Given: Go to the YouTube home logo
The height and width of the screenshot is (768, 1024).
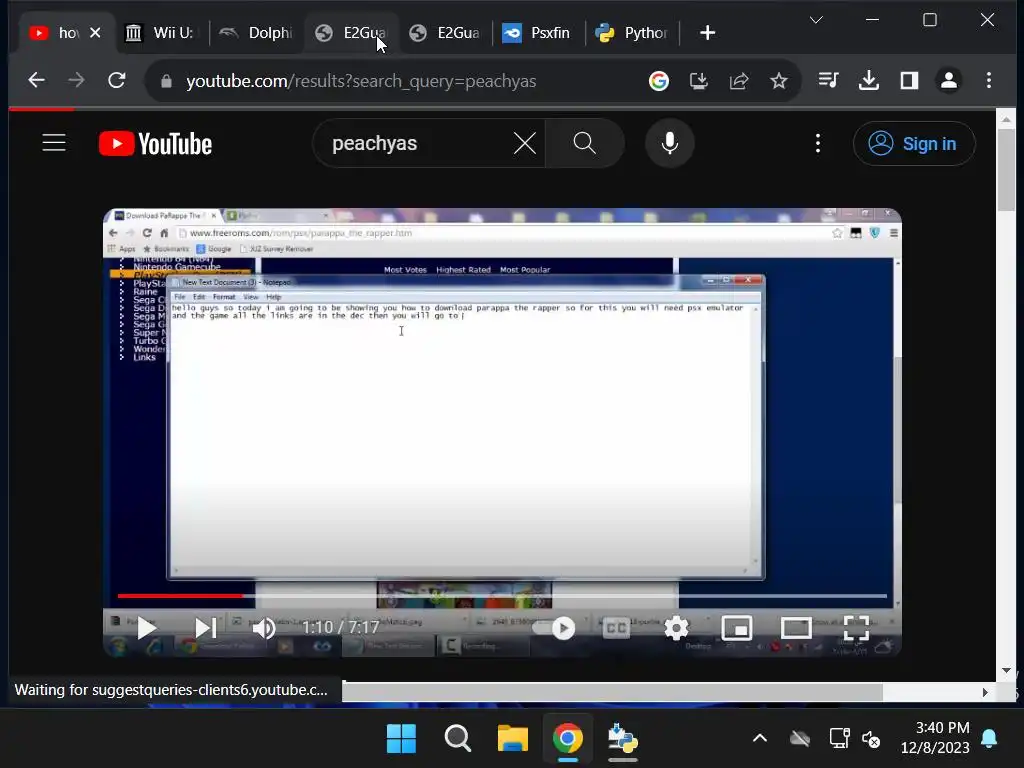Looking at the screenshot, I should point(155,144).
